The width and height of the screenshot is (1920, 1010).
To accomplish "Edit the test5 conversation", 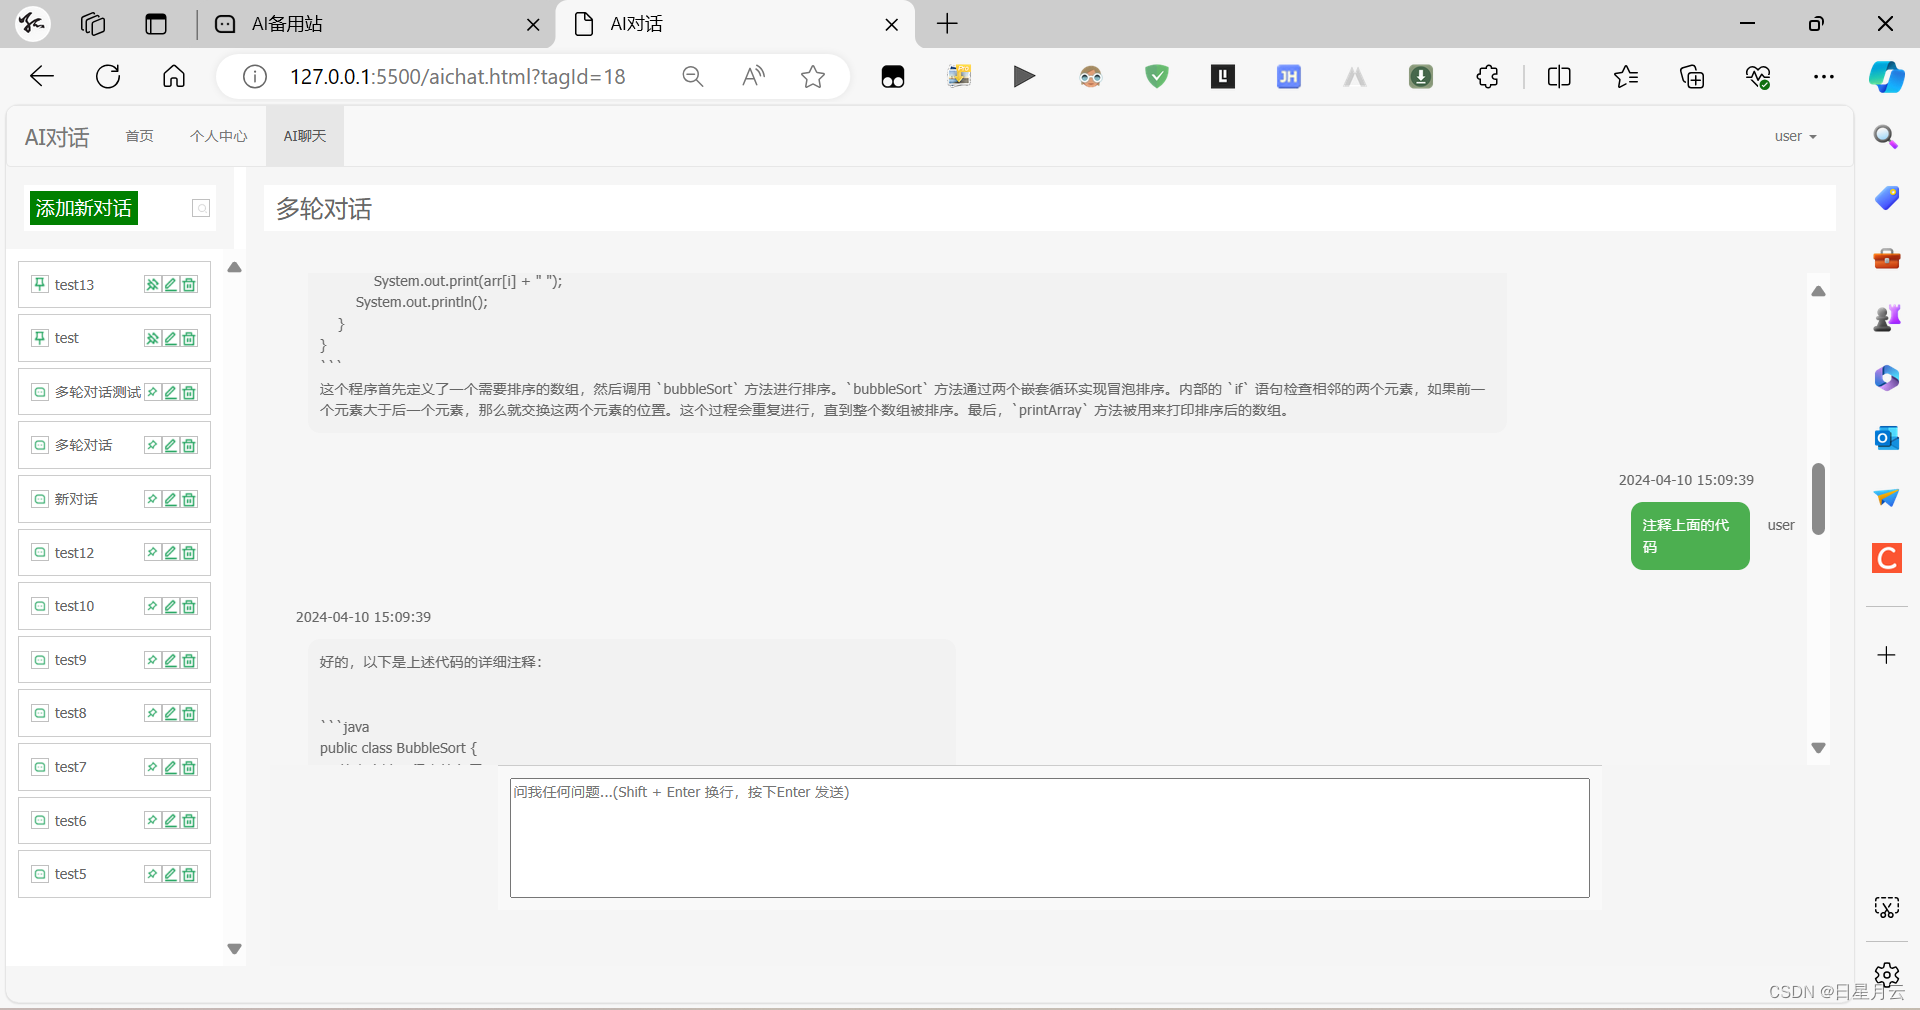I will click(x=171, y=874).
